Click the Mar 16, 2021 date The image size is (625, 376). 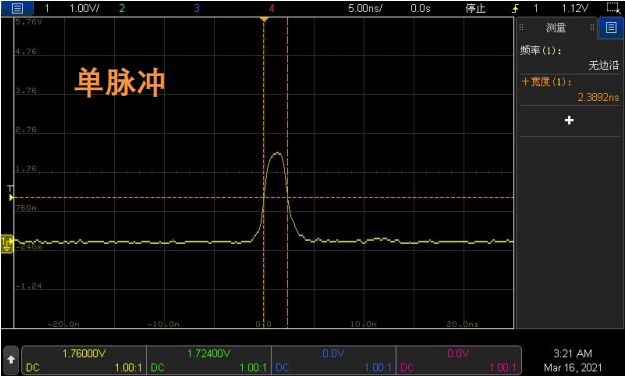(x=573, y=367)
